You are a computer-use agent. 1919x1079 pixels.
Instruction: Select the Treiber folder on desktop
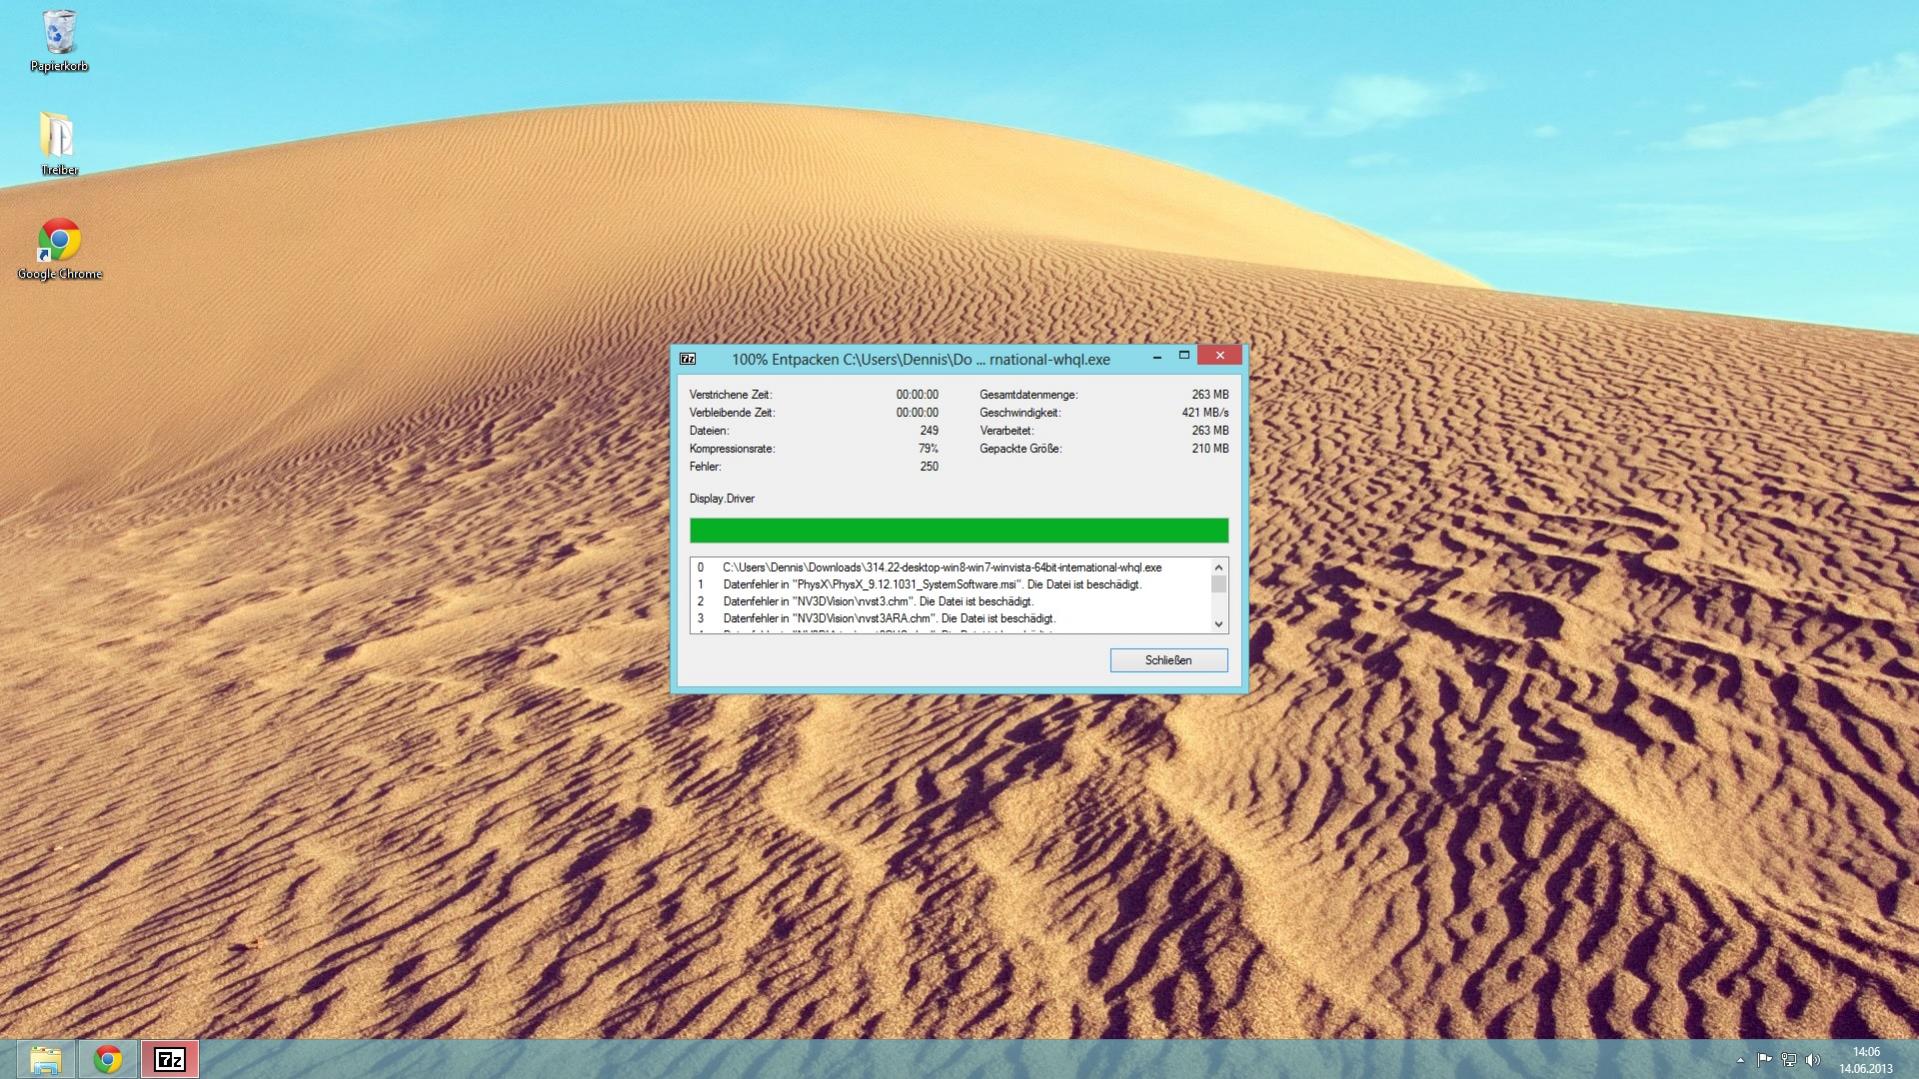(59, 143)
